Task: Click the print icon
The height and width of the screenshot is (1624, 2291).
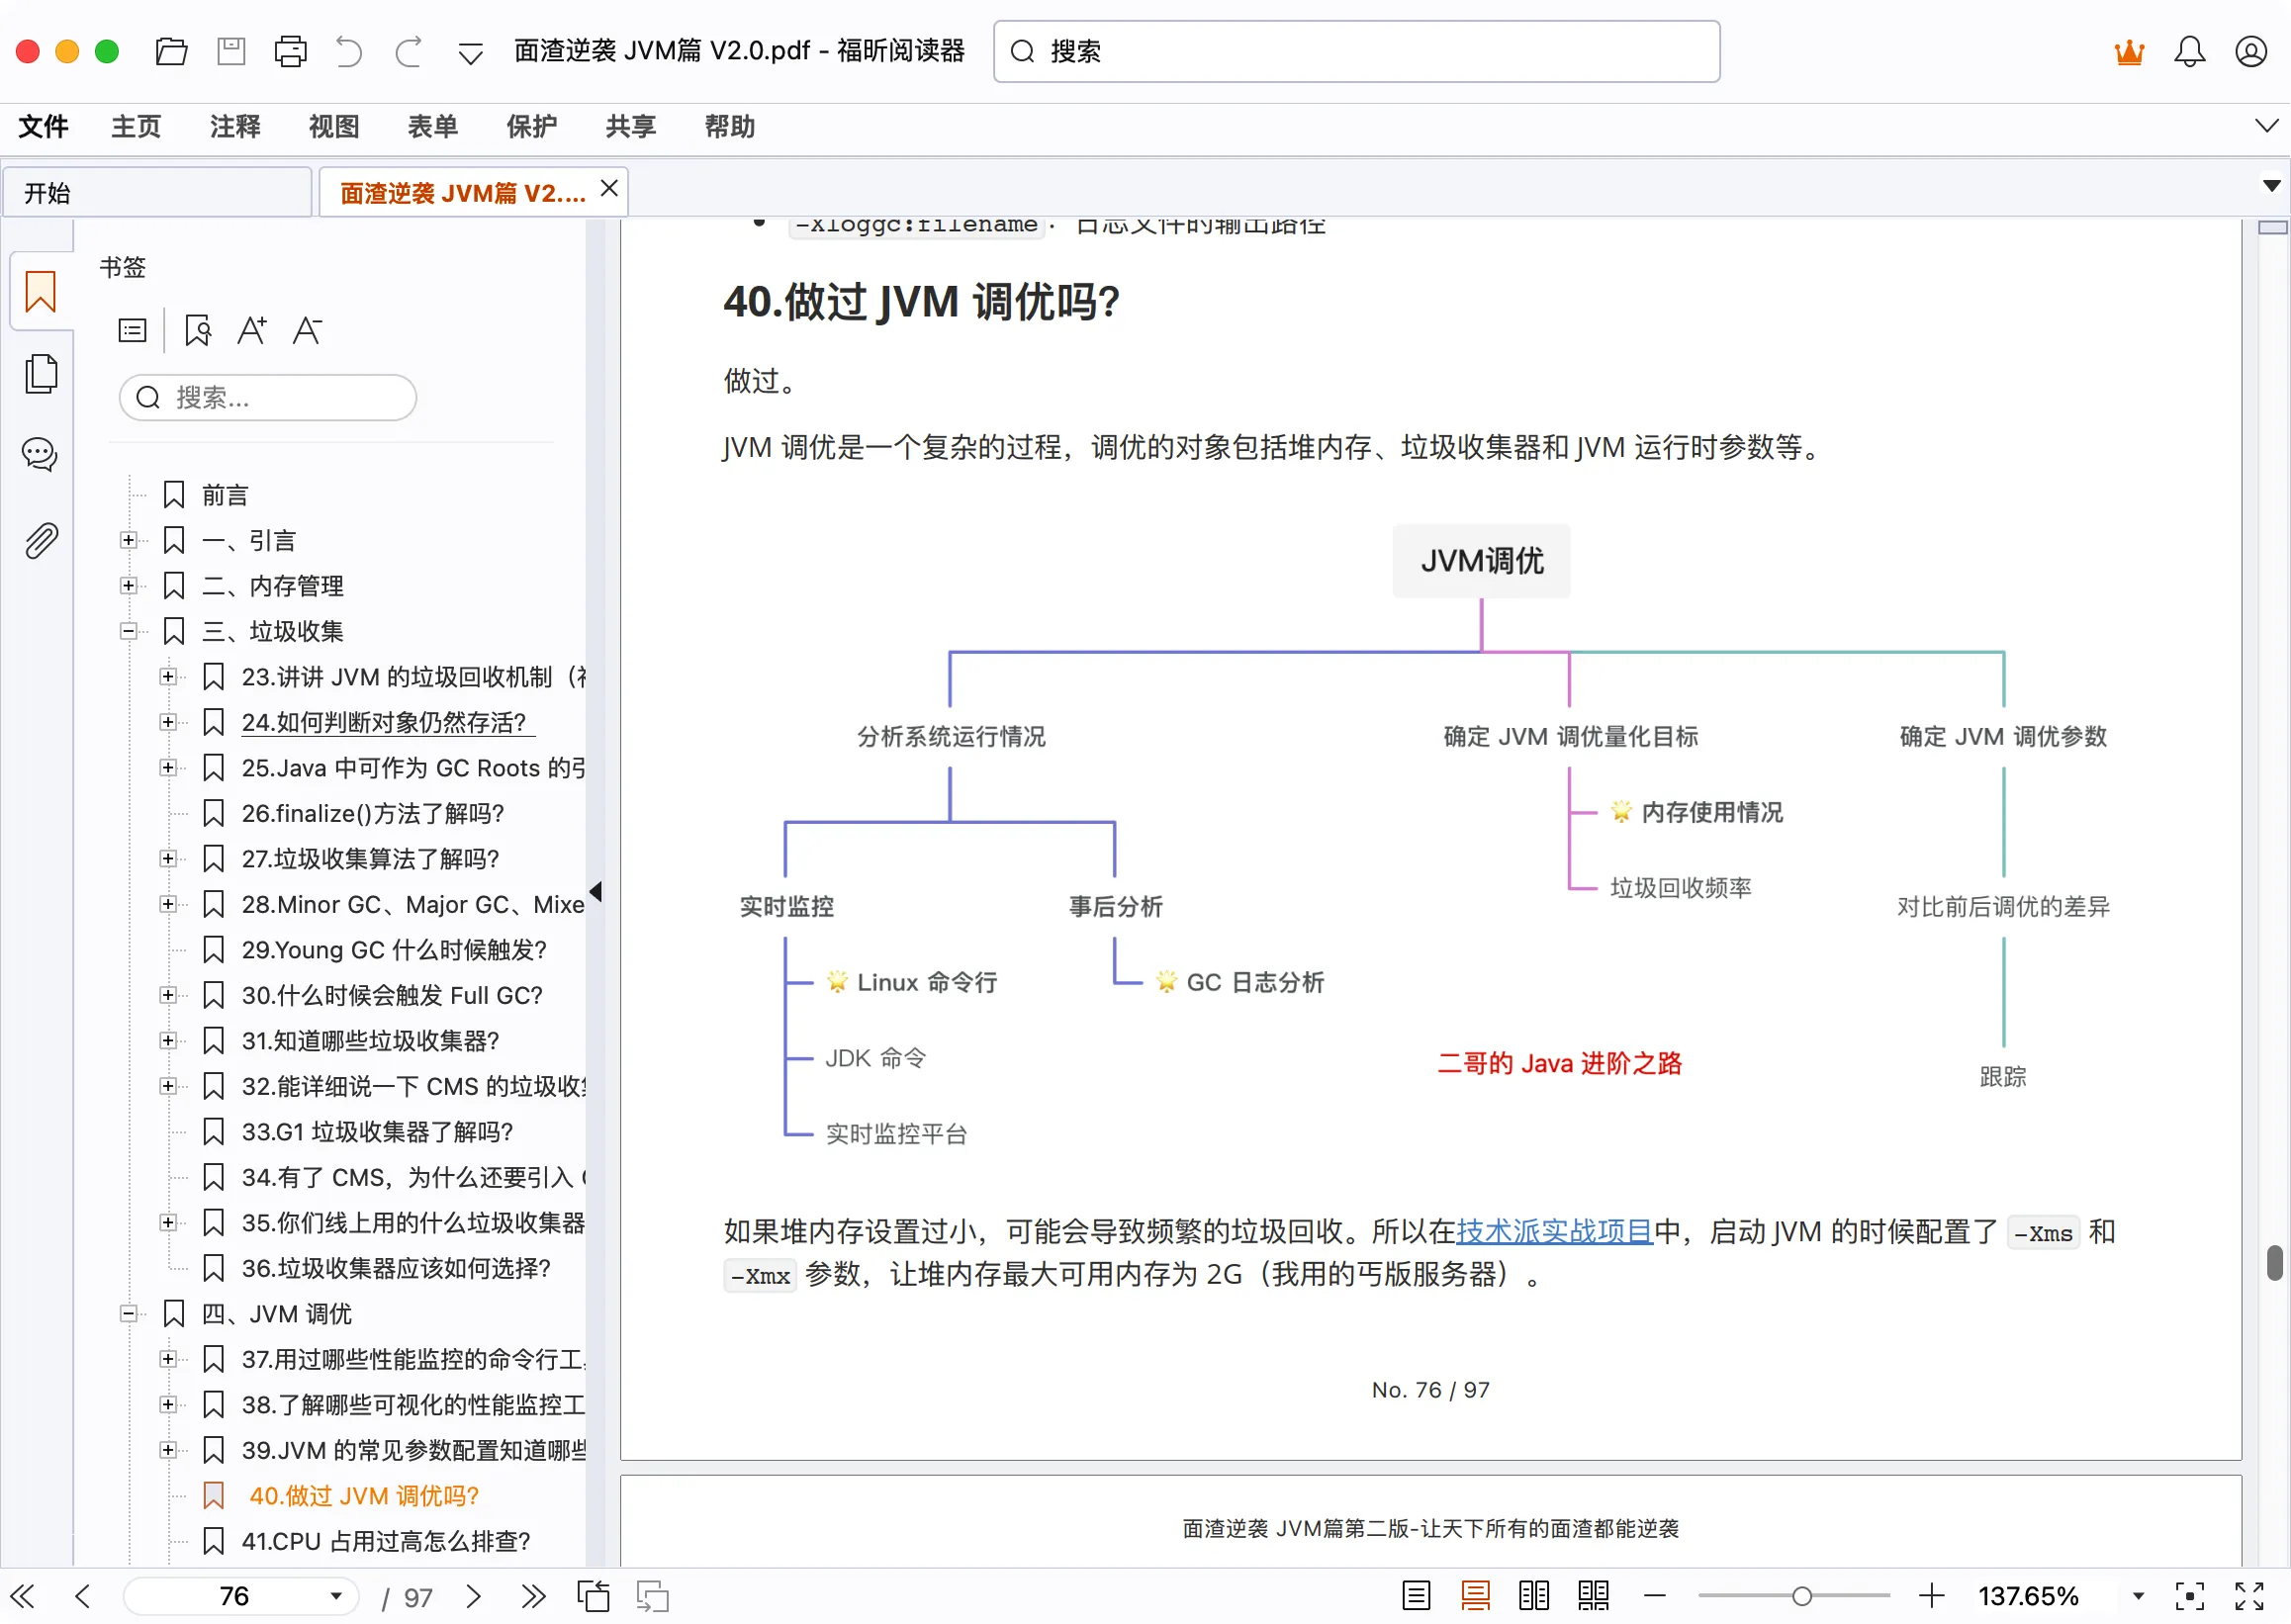Action: tap(290, 51)
